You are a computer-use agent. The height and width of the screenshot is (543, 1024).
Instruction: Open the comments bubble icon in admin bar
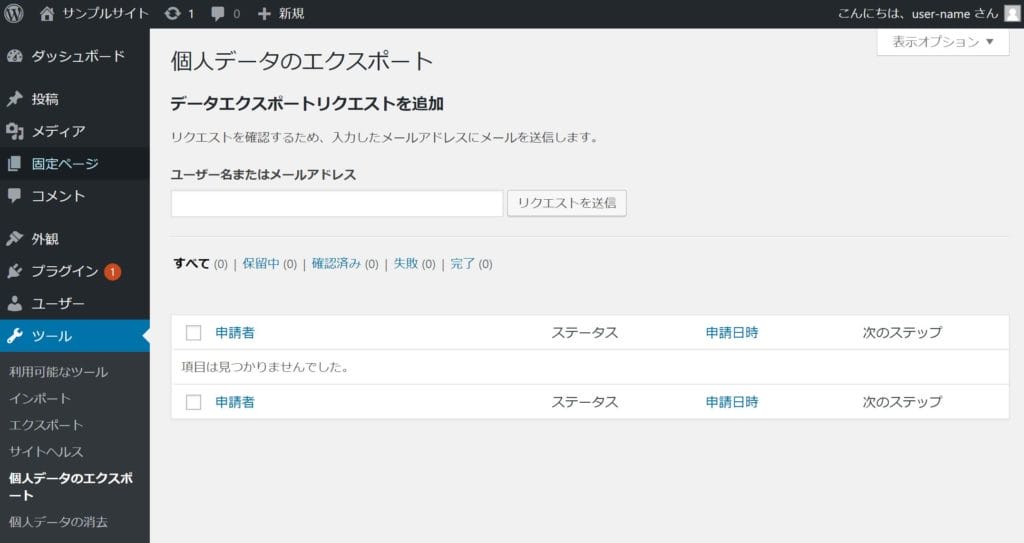(x=217, y=14)
